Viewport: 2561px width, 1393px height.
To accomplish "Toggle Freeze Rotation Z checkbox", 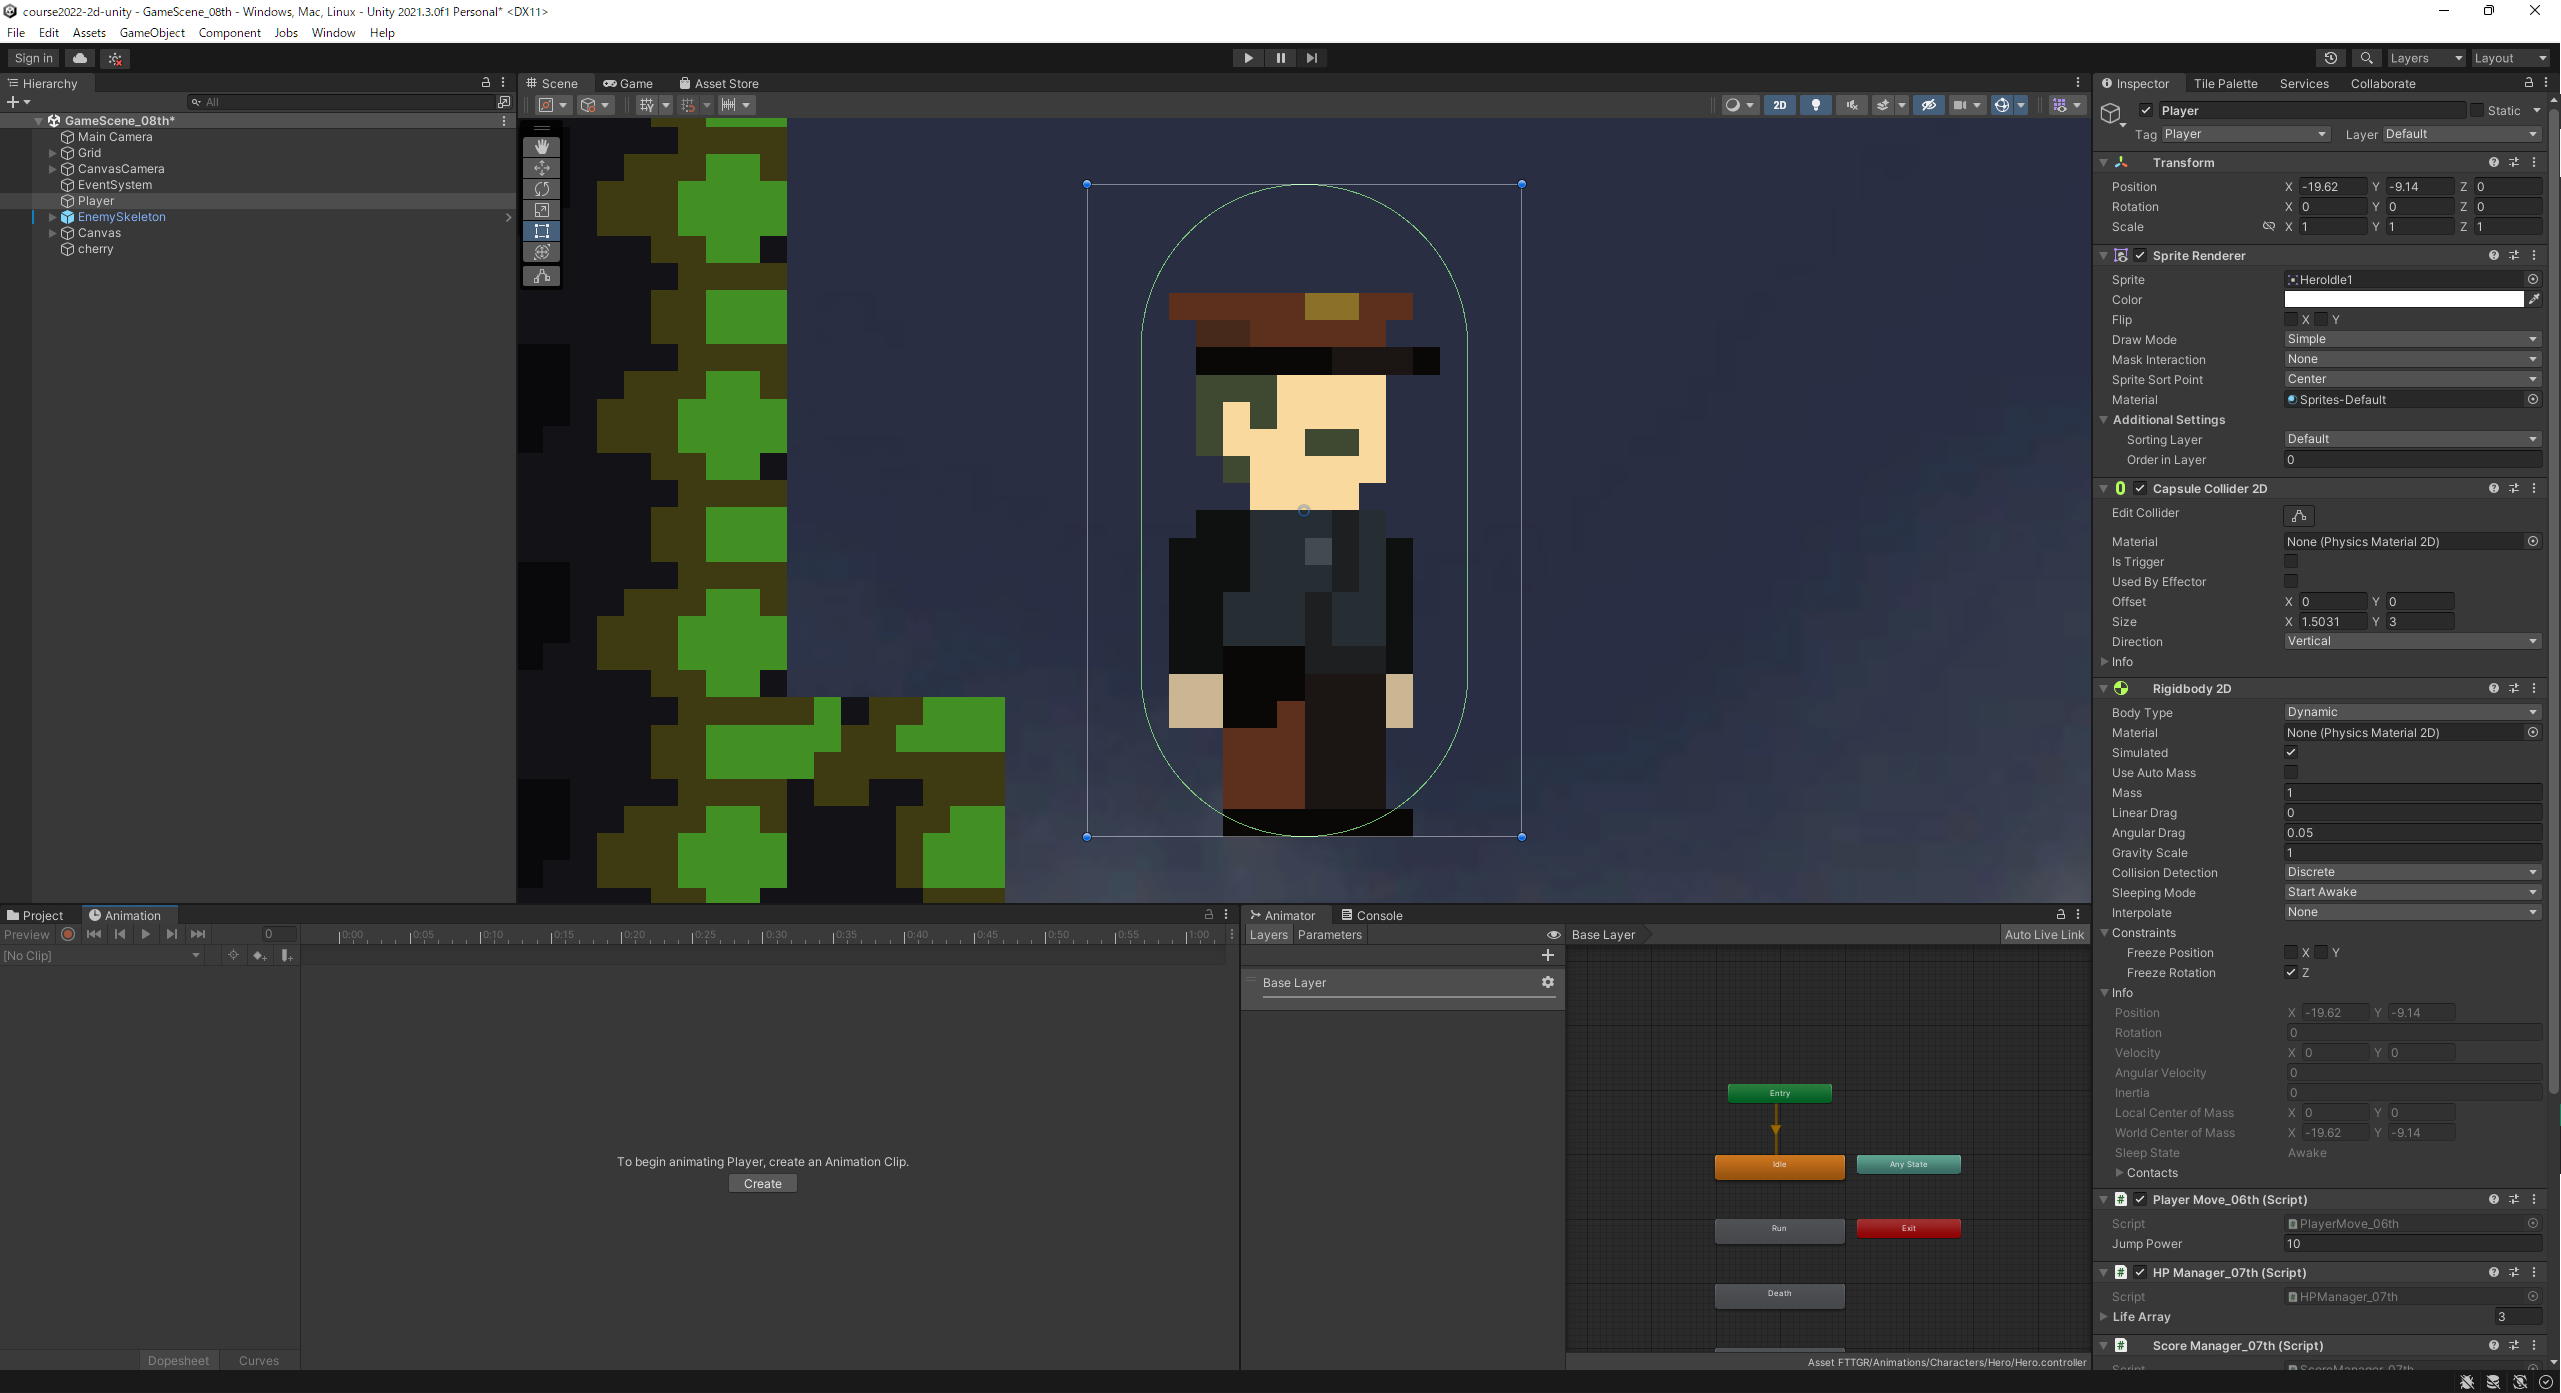I will pyautogui.click(x=2291, y=972).
